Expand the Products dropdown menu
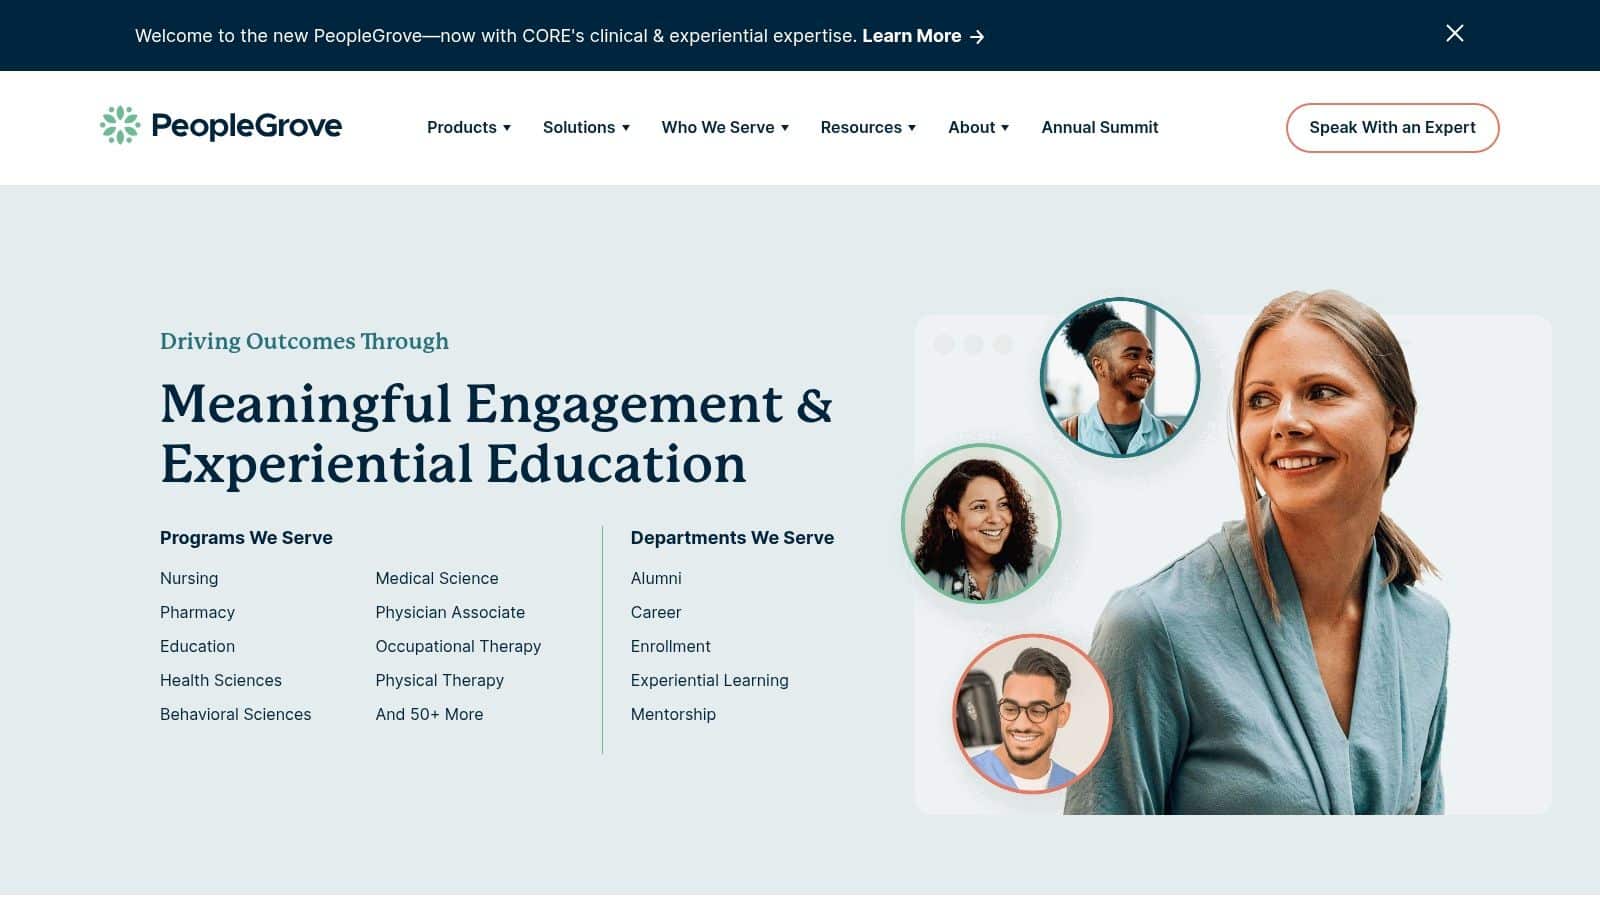 tap(469, 127)
